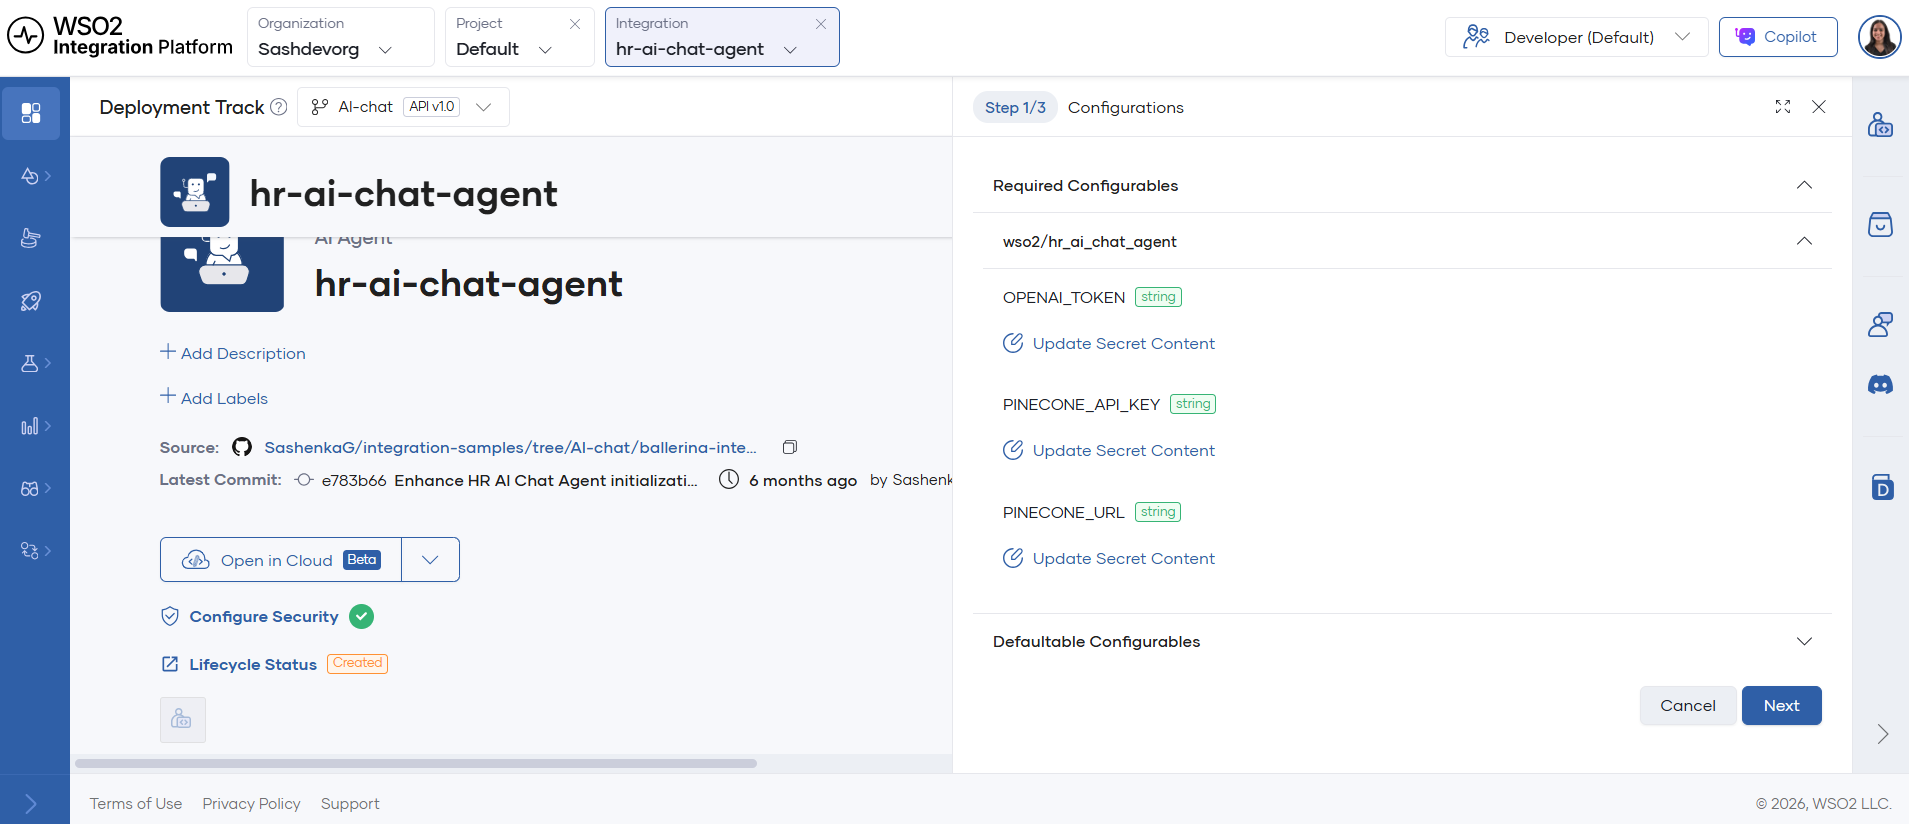The width and height of the screenshot is (1909, 824).
Task: Click the 6 months ago commit time
Action: [x=803, y=480]
